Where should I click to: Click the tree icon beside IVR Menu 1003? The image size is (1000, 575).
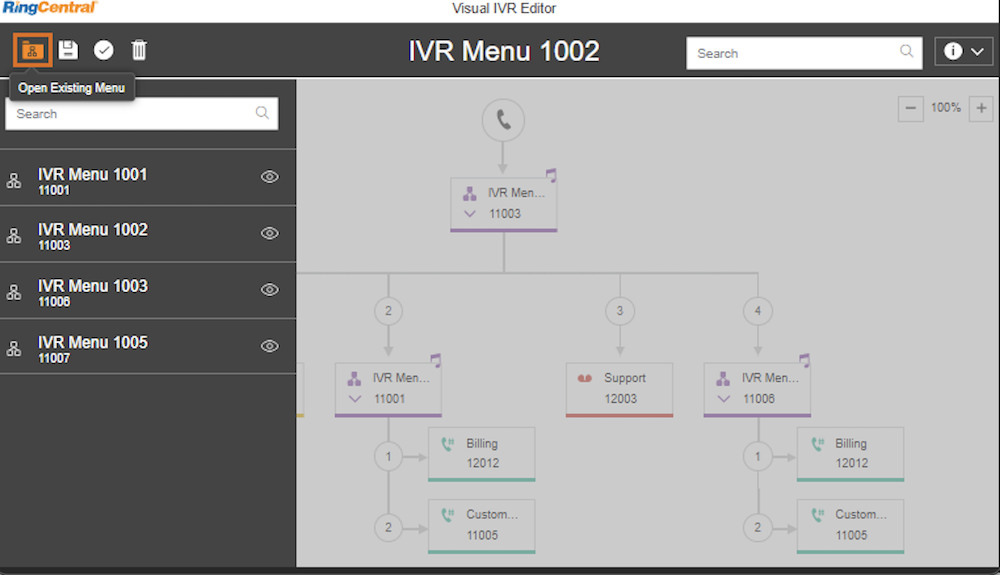point(13,292)
